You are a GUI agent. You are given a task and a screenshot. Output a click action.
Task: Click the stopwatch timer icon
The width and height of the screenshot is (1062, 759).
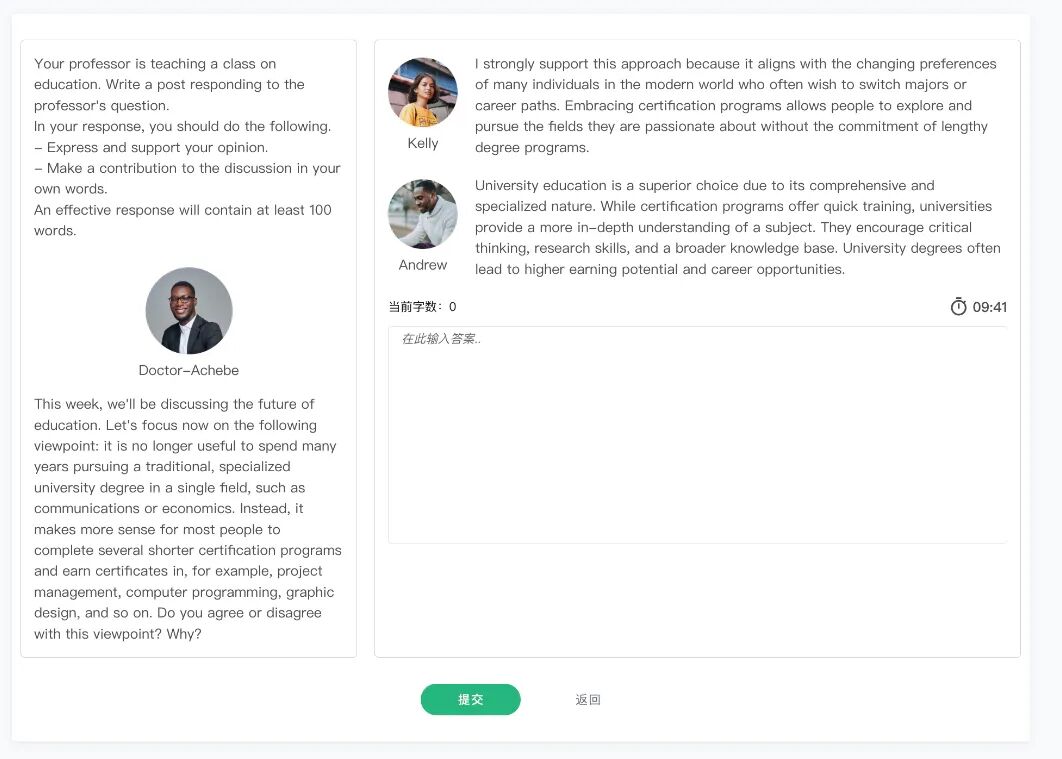coord(958,307)
